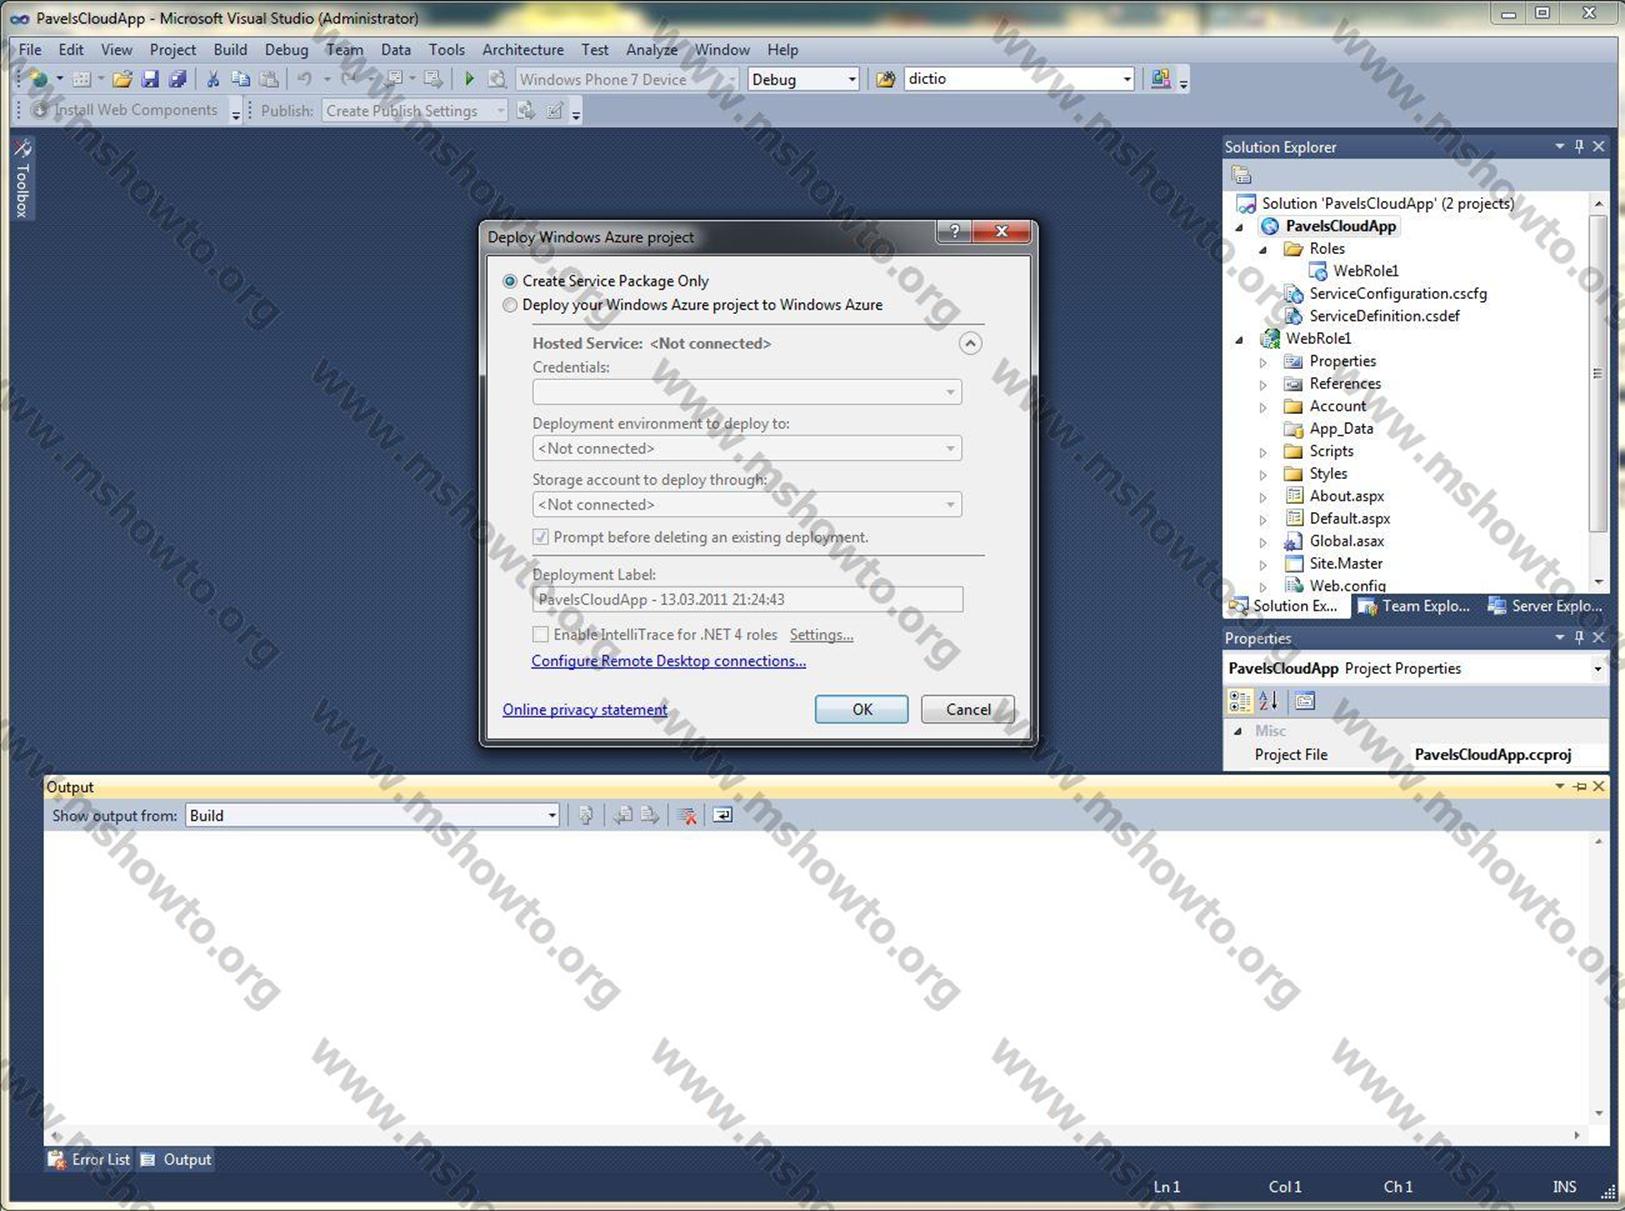
Task: Open the Credentials dropdown
Action: coord(747,392)
